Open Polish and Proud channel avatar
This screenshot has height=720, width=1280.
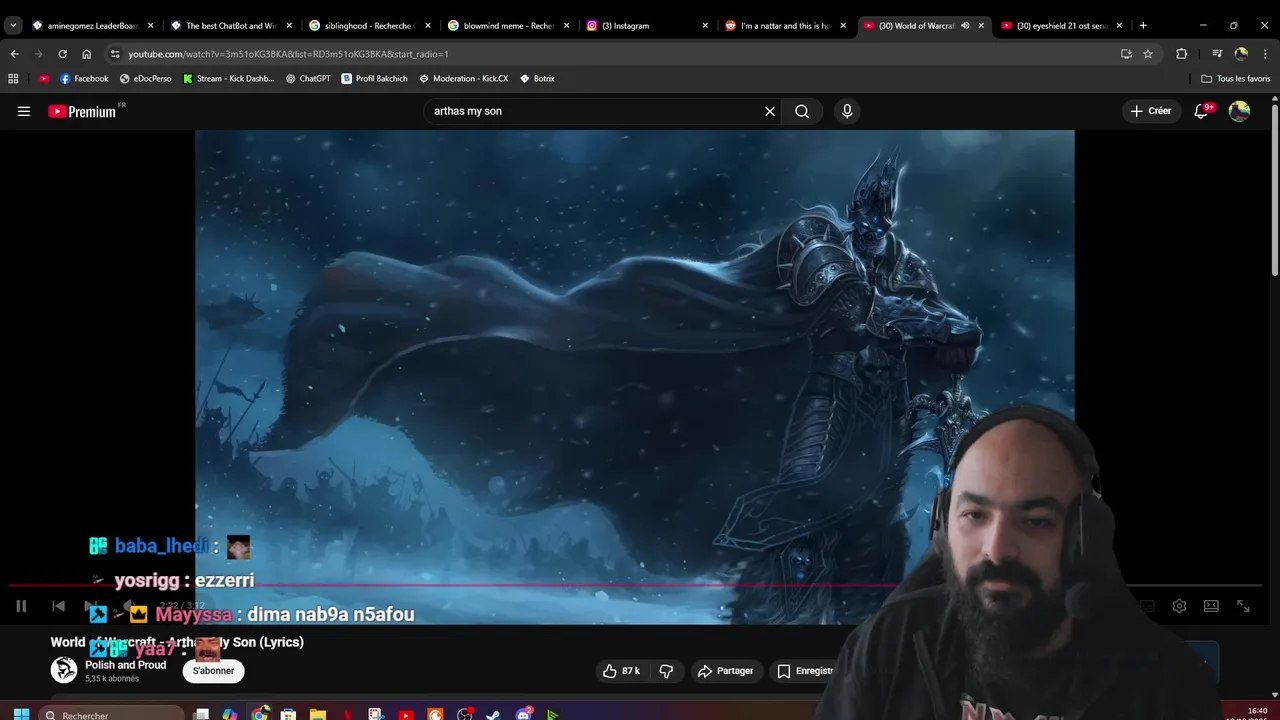(x=64, y=670)
